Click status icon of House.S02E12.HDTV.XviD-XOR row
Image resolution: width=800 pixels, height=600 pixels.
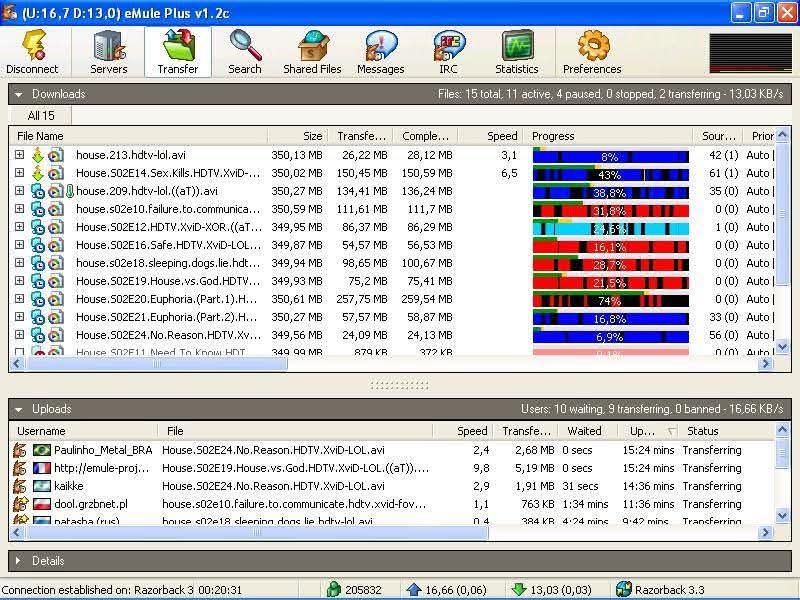point(38,227)
